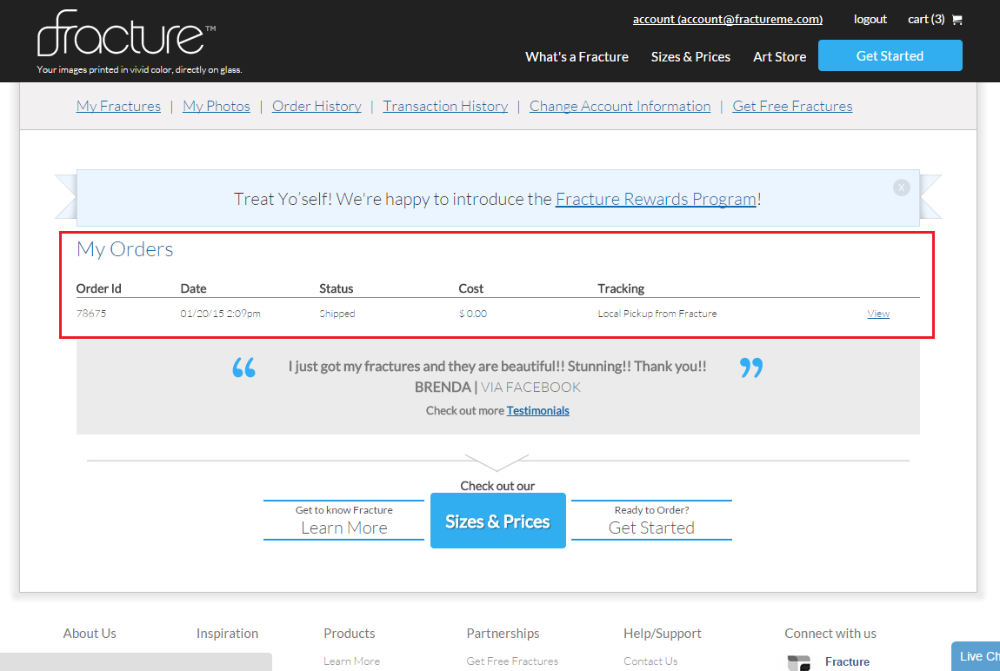1000x671 pixels.
Task: Click Inspiration footer heading
Action: click(227, 633)
